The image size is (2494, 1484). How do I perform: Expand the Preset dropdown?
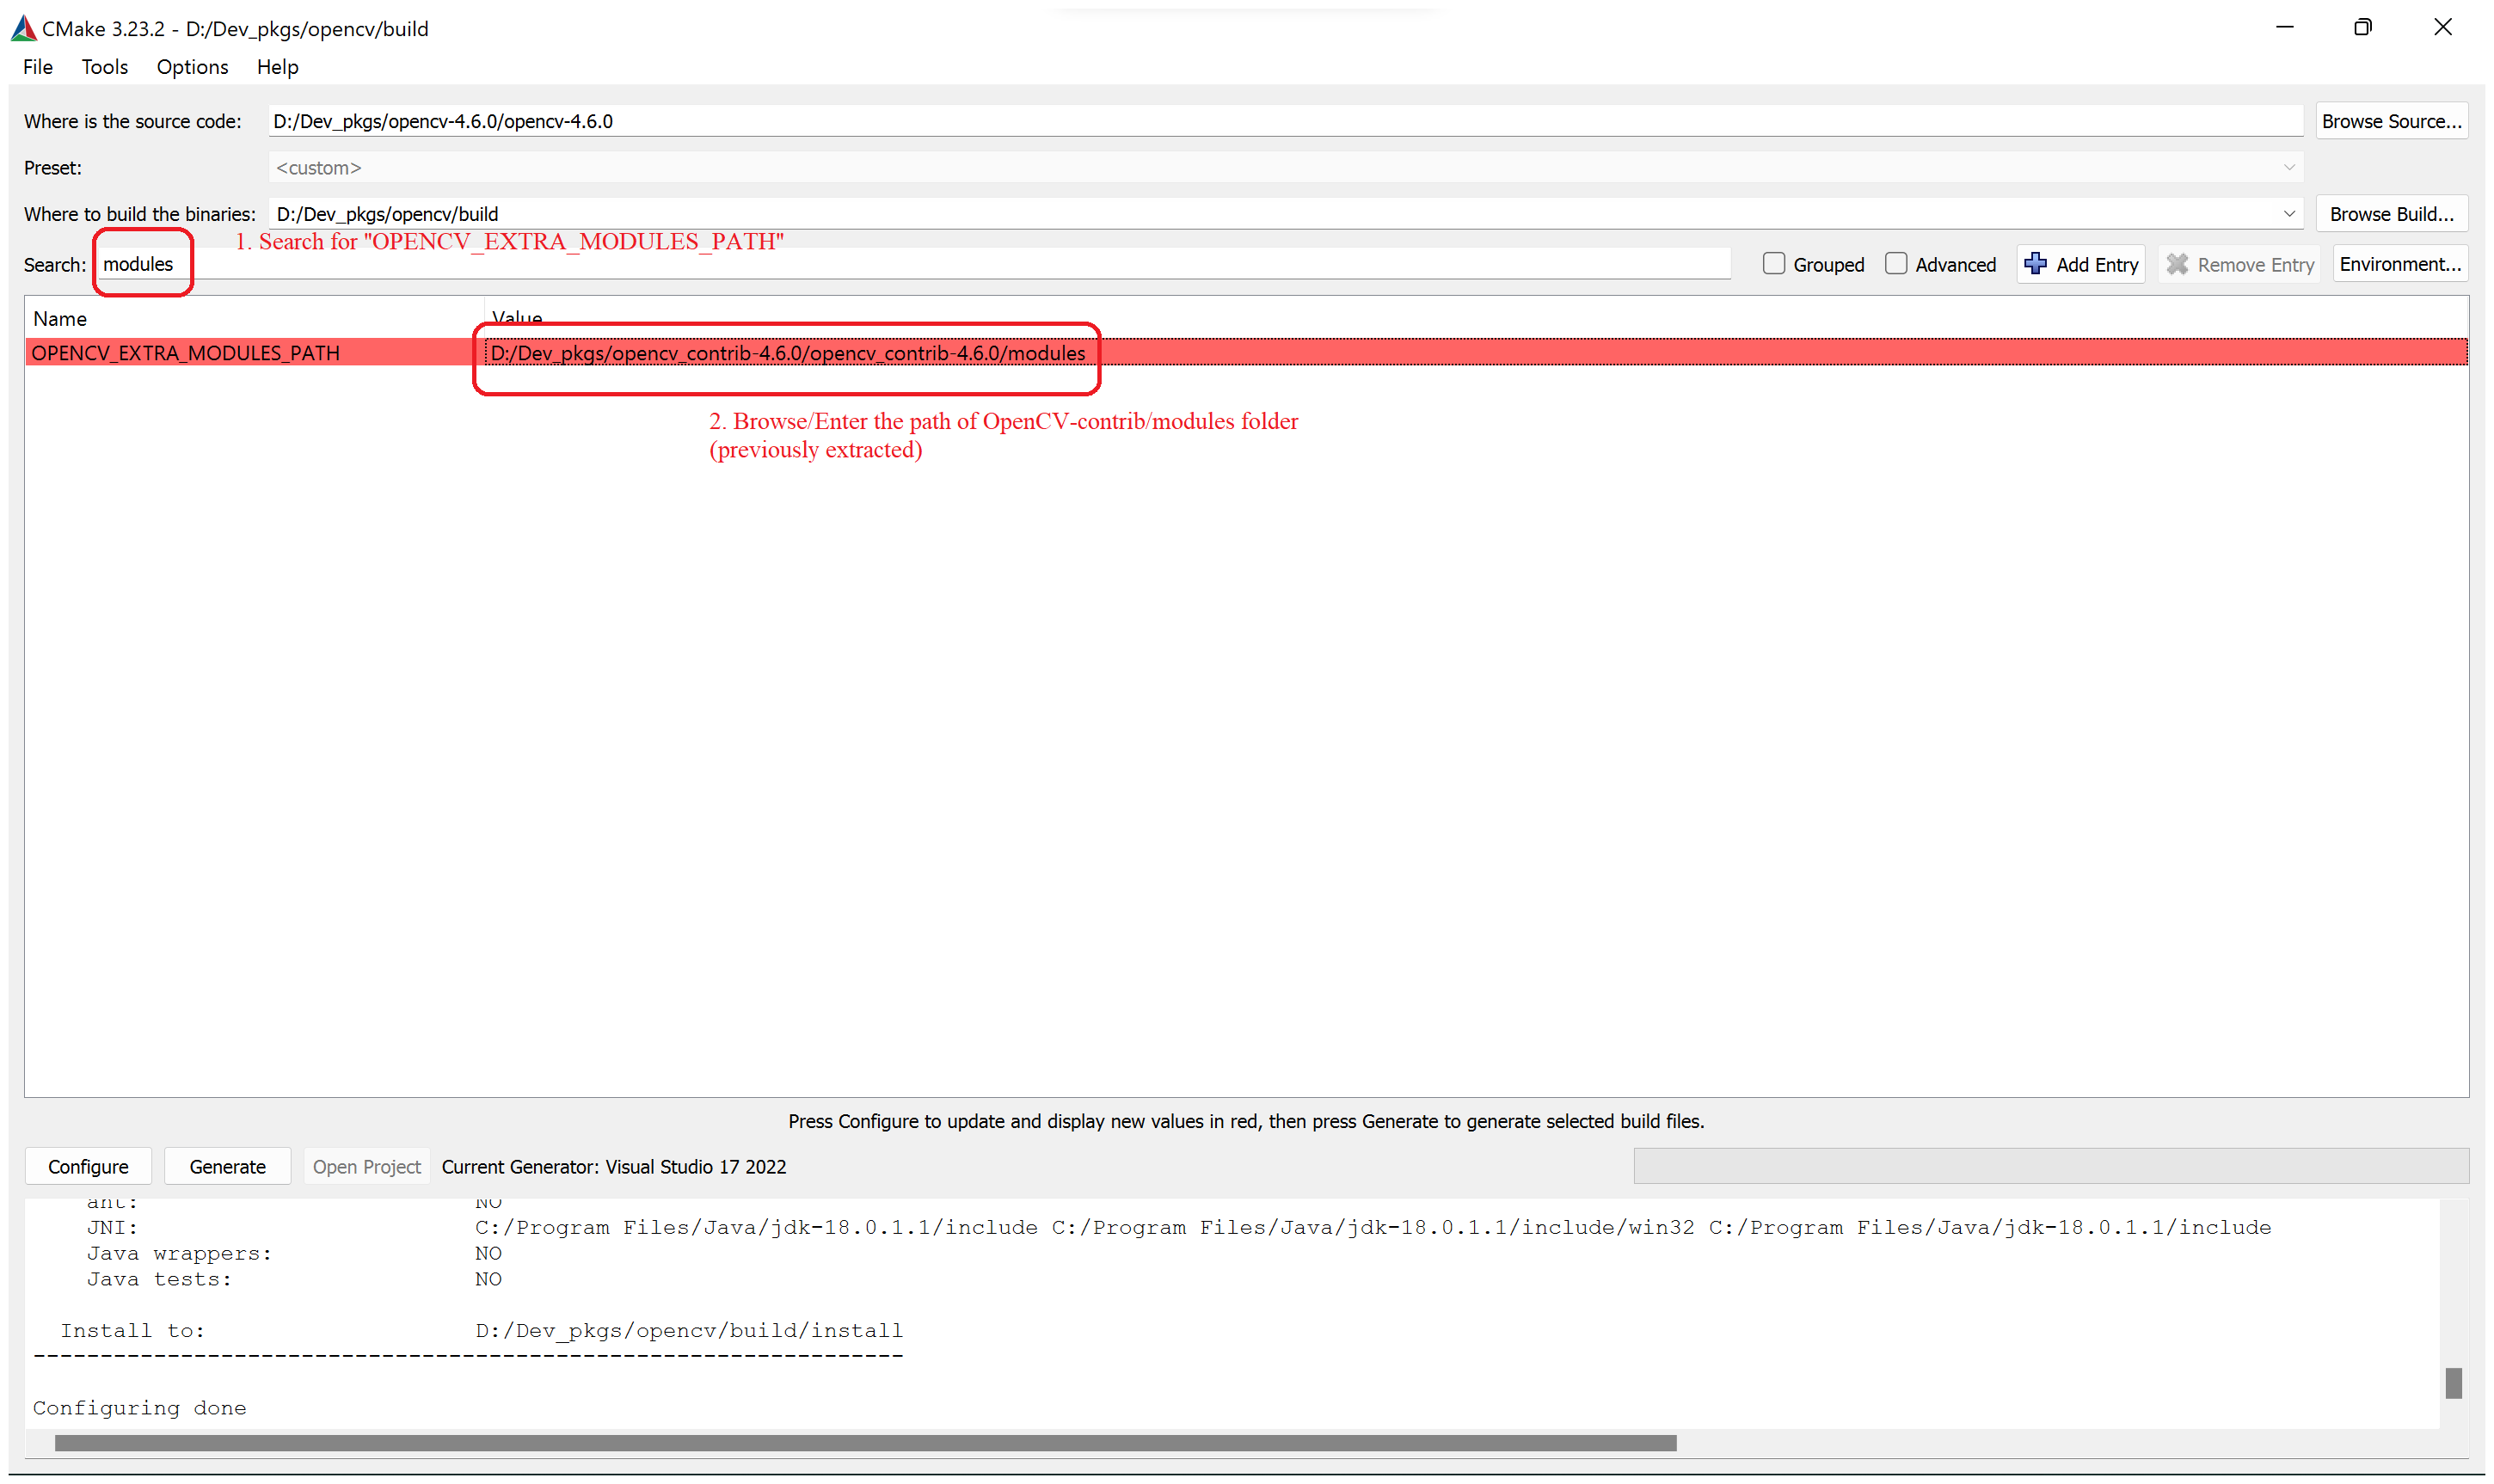pyautogui.click(x=2289, y=166)
